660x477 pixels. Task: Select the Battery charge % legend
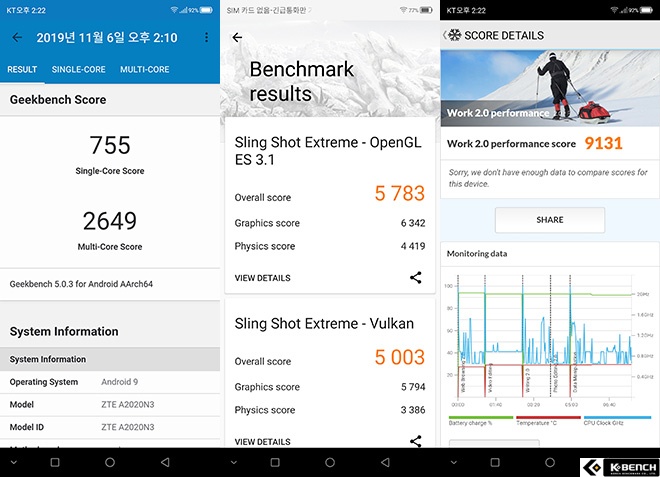[481, 421]
